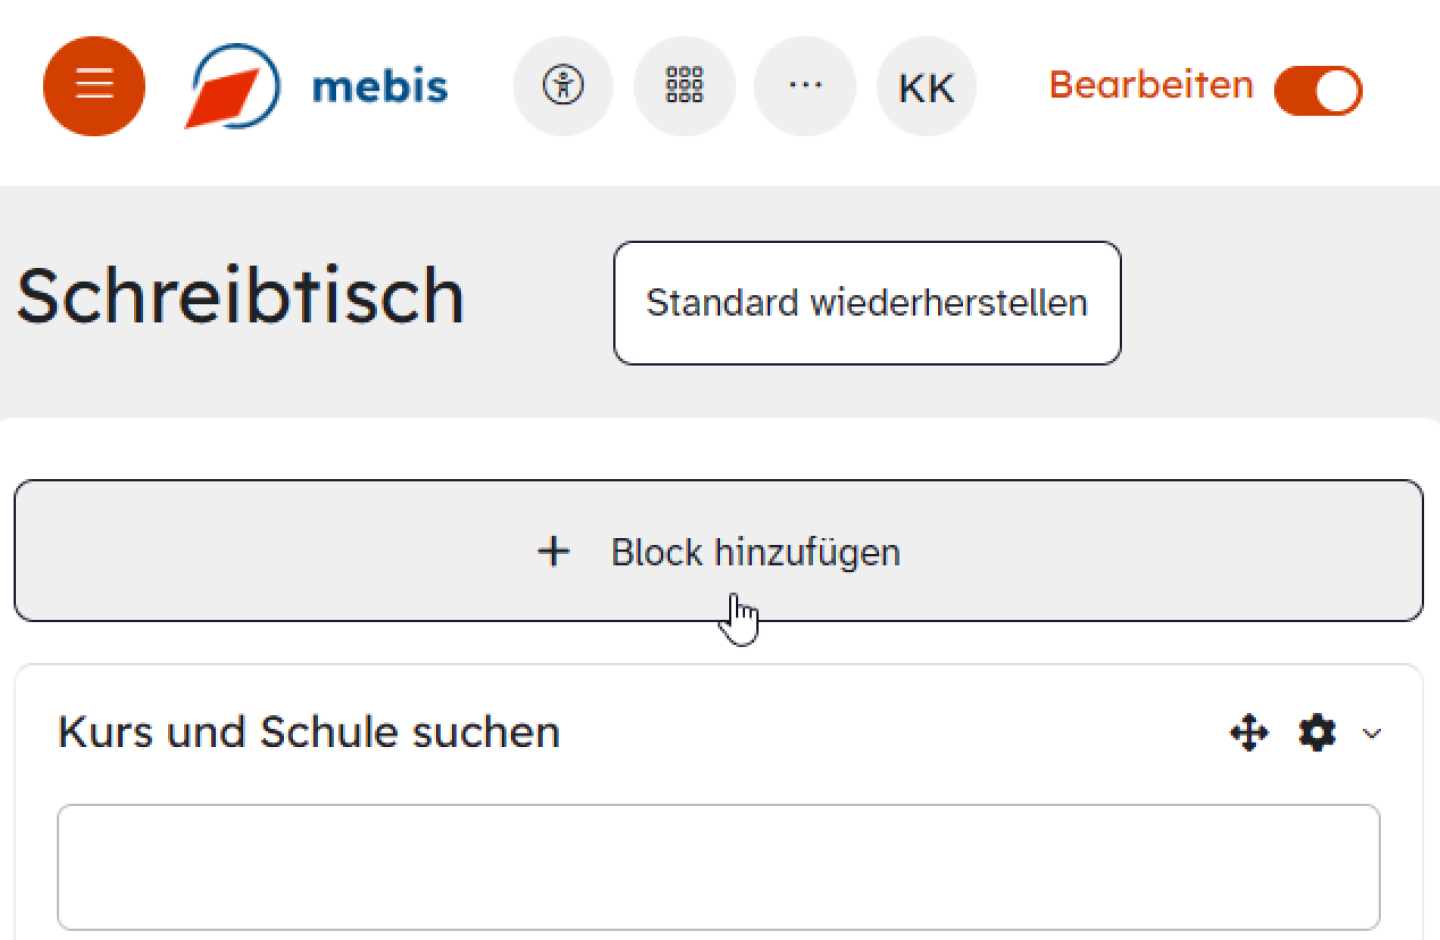Viewport: 1440px width, 940px height.
Task: Open the apps grid launcher
Action: (684, 86)
